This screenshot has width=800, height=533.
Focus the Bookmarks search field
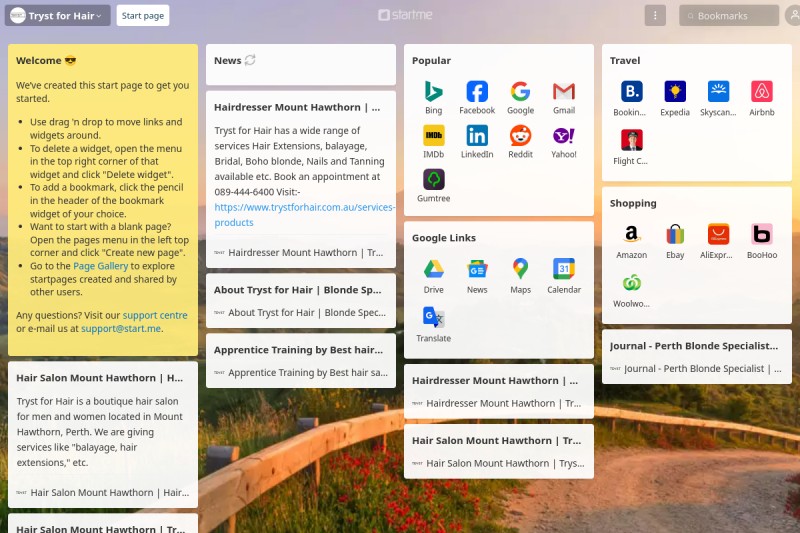729,16
